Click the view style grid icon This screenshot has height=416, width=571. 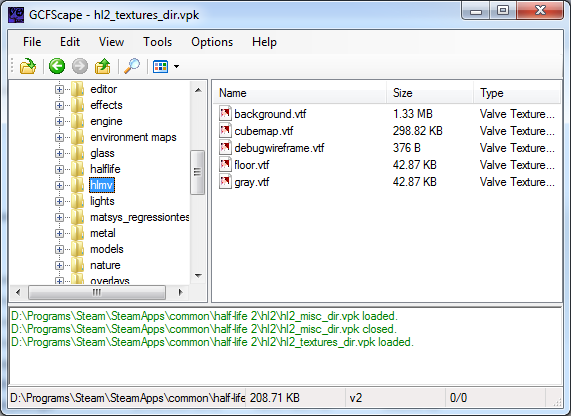(x=161, y=67)
